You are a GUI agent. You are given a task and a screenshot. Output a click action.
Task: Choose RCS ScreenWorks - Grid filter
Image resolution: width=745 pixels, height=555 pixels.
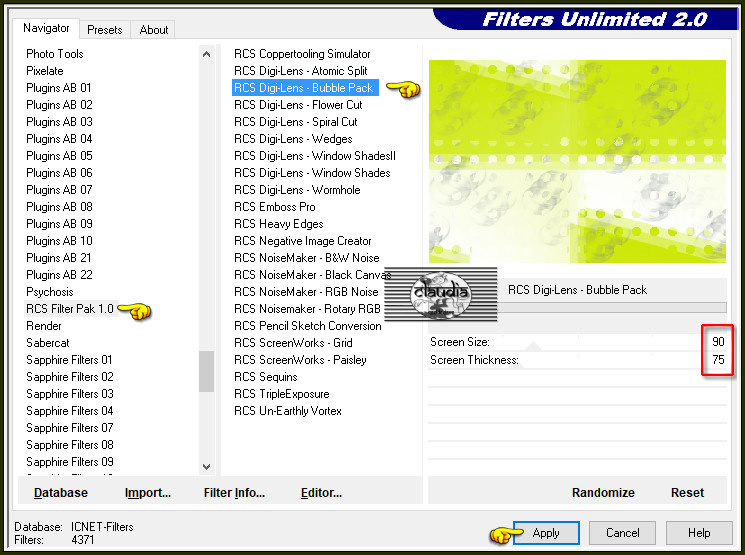tap(293, 343)
